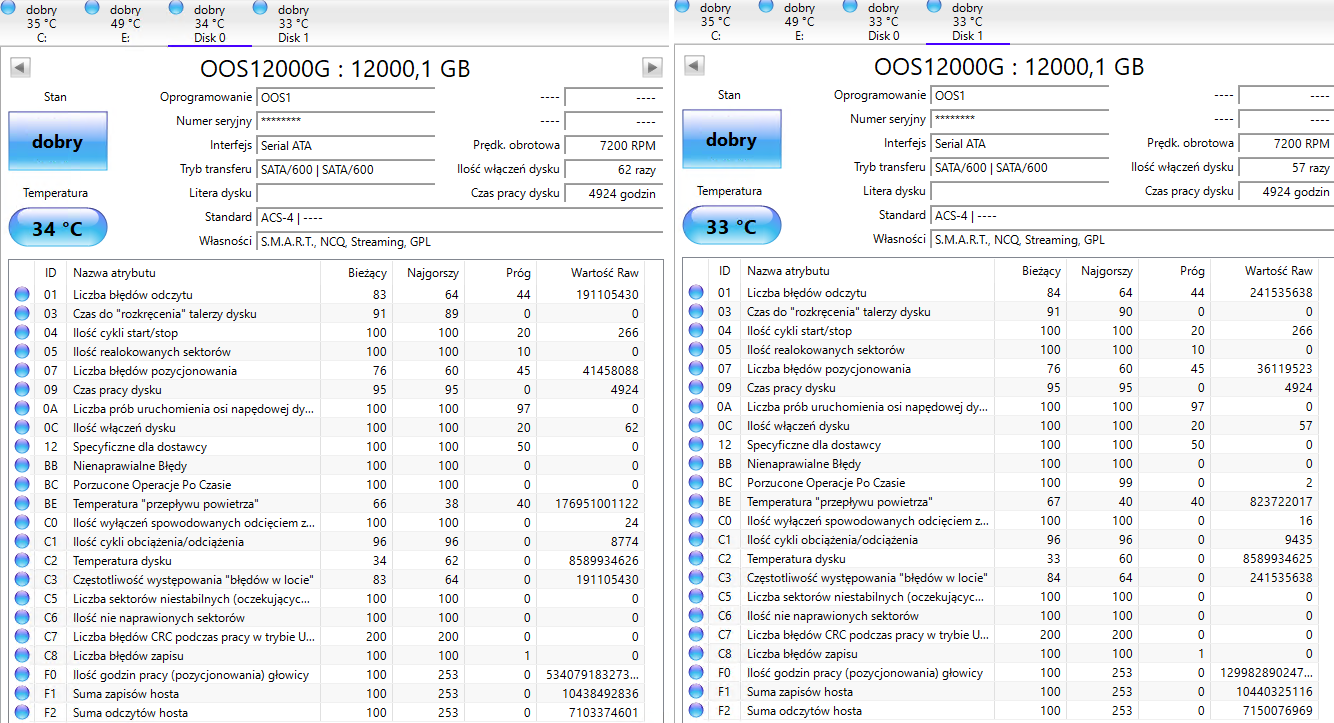The image size is (1334, 723).
Task: Click the previous disk arrow in left window
Action: 20,67
